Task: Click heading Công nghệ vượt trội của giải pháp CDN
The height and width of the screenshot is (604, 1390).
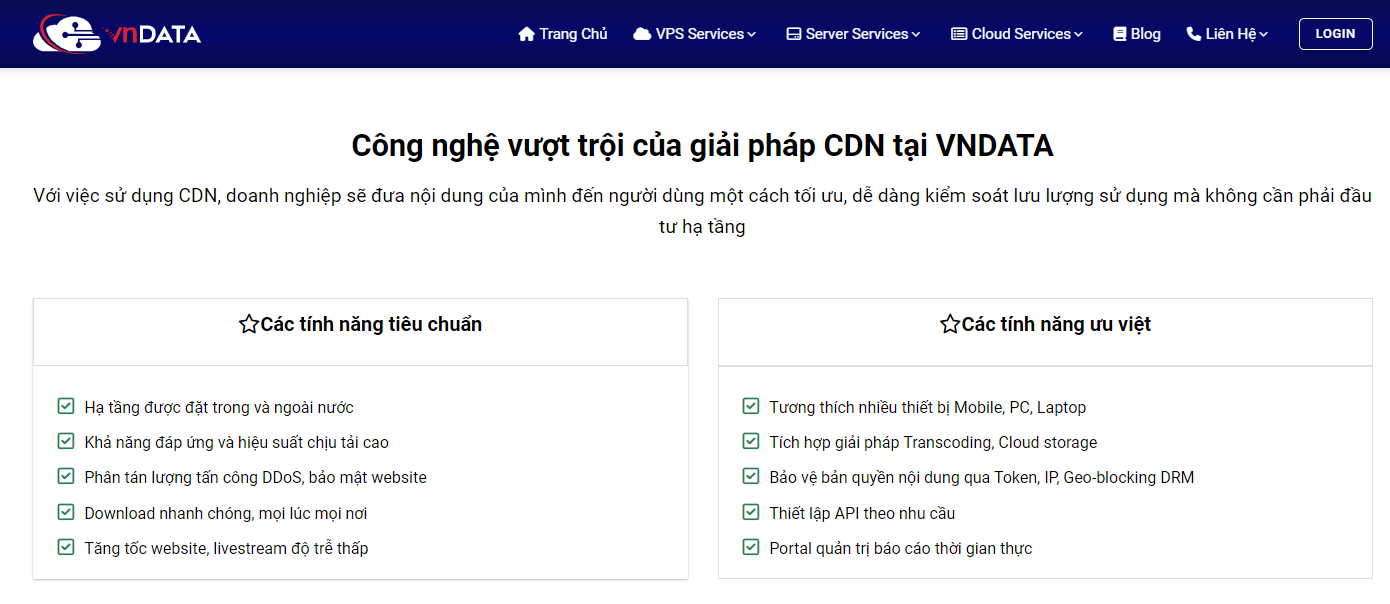Action: pyautogui.click(x=702, y=146)
